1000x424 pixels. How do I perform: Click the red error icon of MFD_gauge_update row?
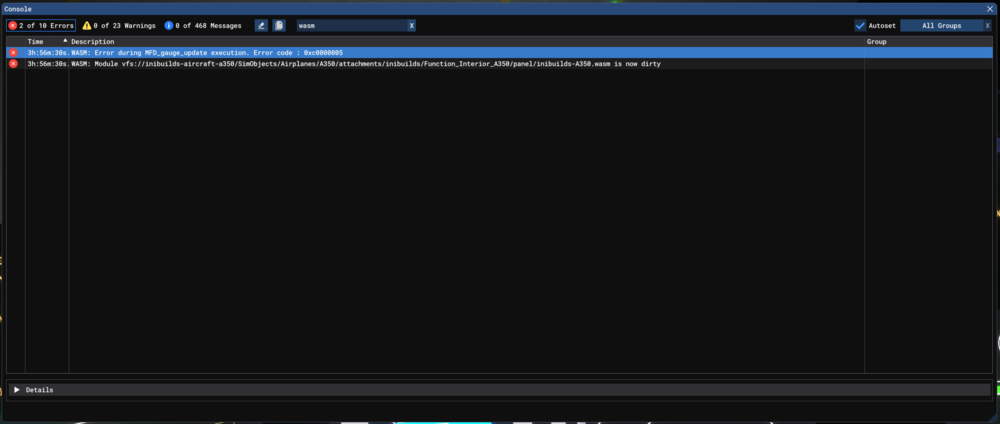coord(13,52)
